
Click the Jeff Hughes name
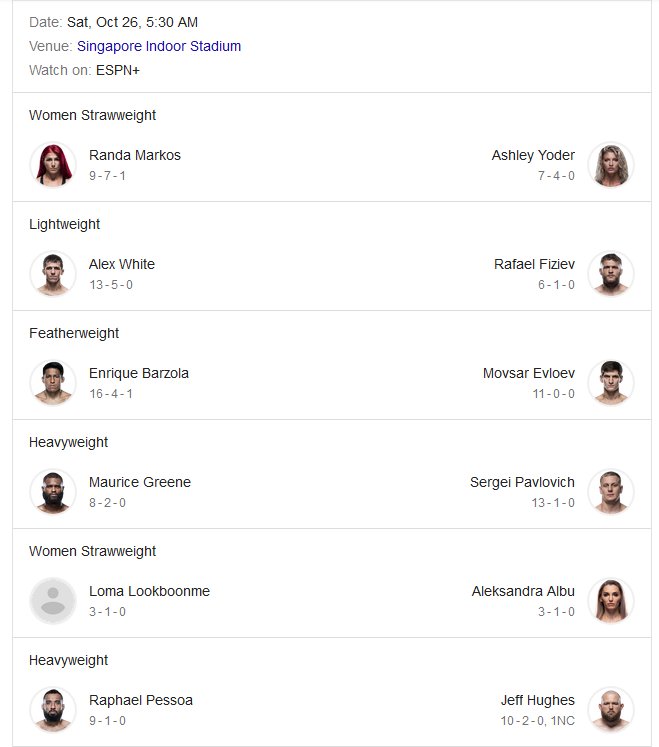coord(537,700)
